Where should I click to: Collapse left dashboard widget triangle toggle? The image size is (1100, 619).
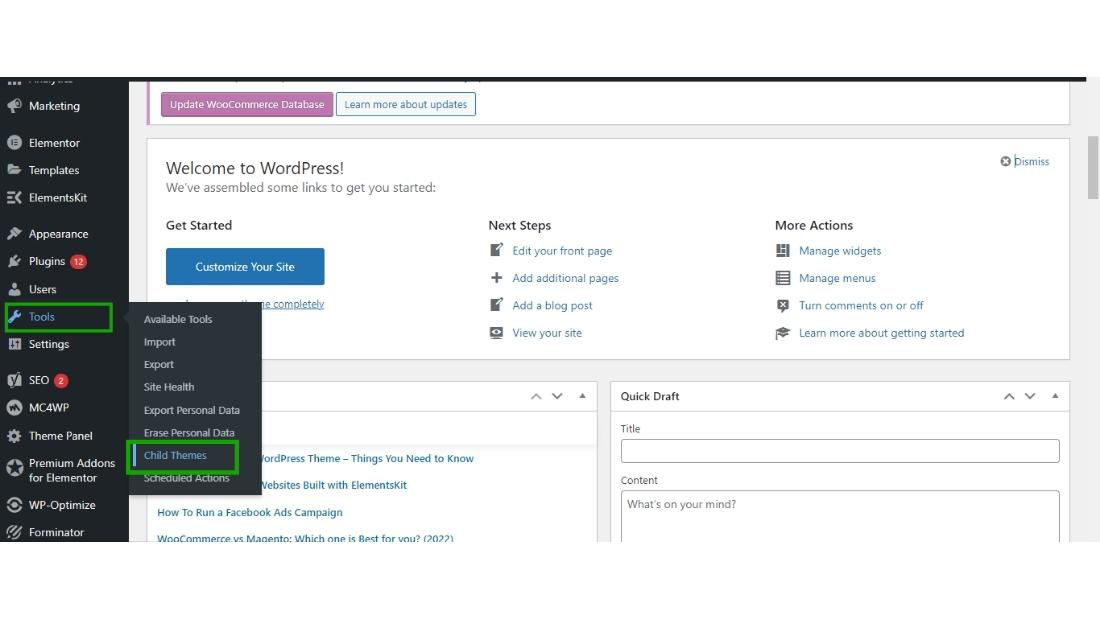582,396
